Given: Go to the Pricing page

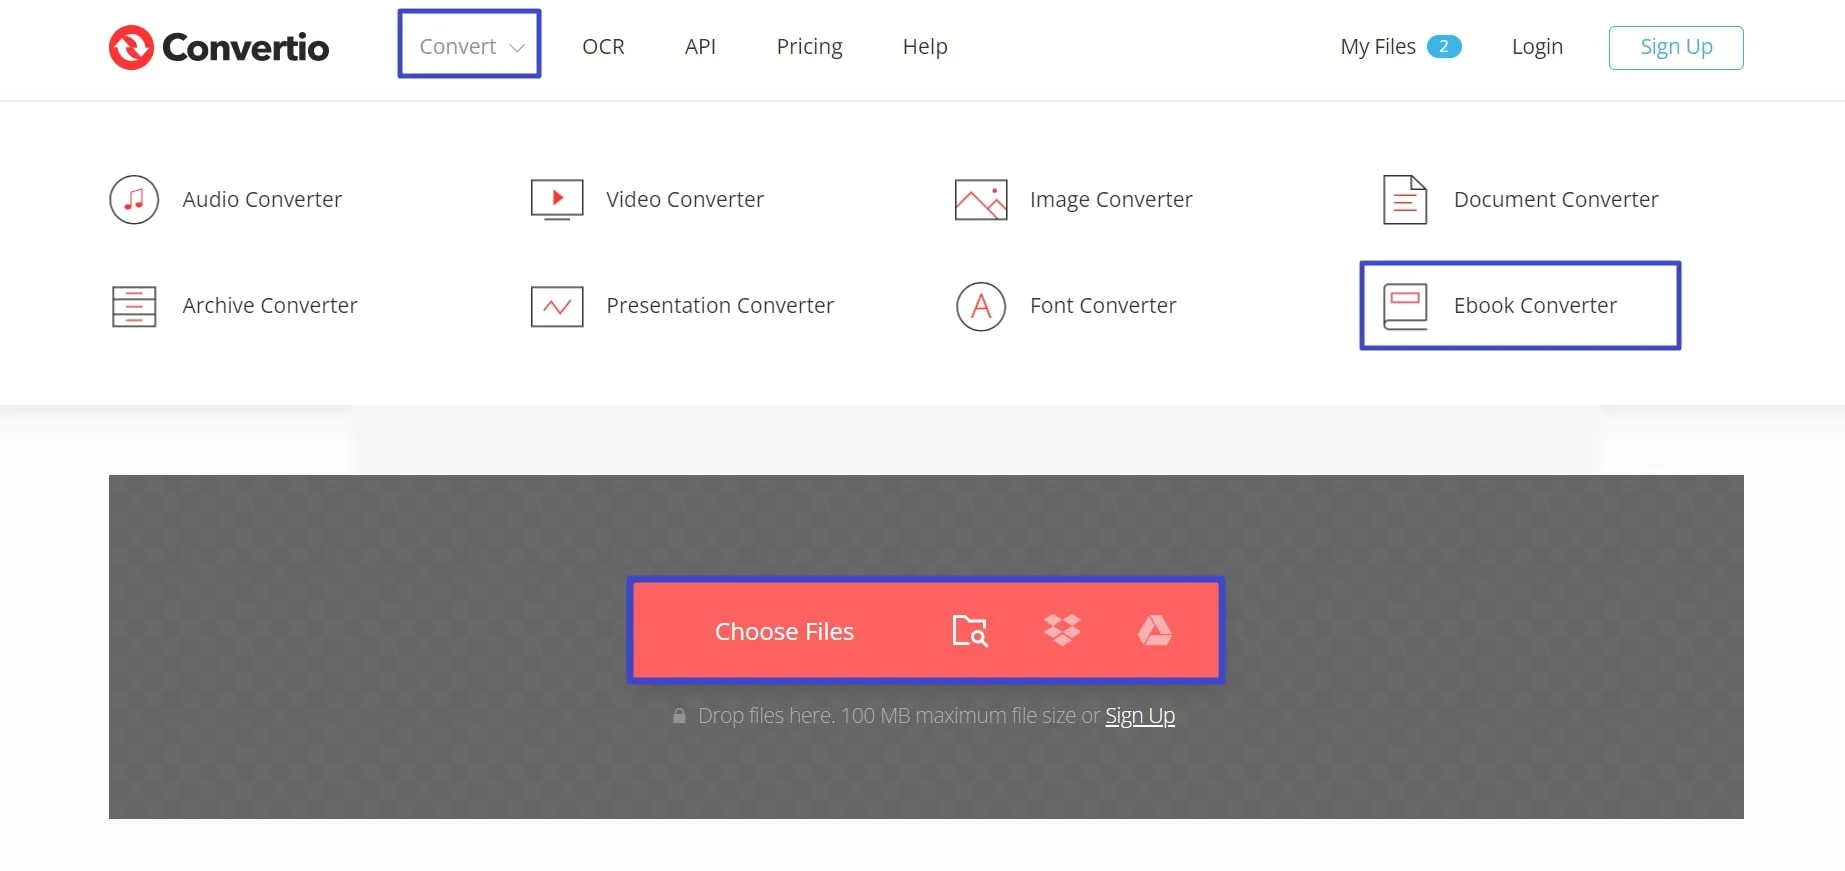Looking at the screenshot, I should 809,46.
